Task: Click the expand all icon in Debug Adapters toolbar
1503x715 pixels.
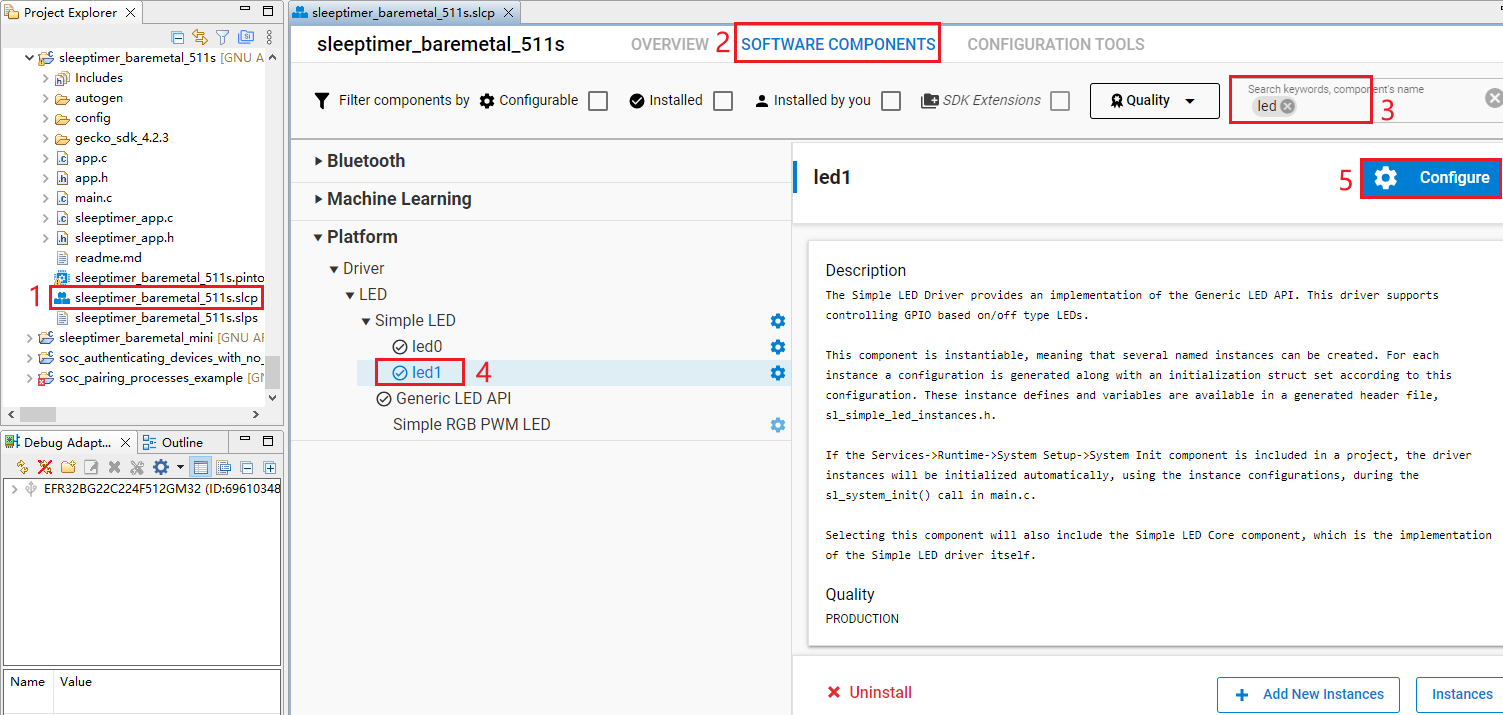Action: click(270, 467)
